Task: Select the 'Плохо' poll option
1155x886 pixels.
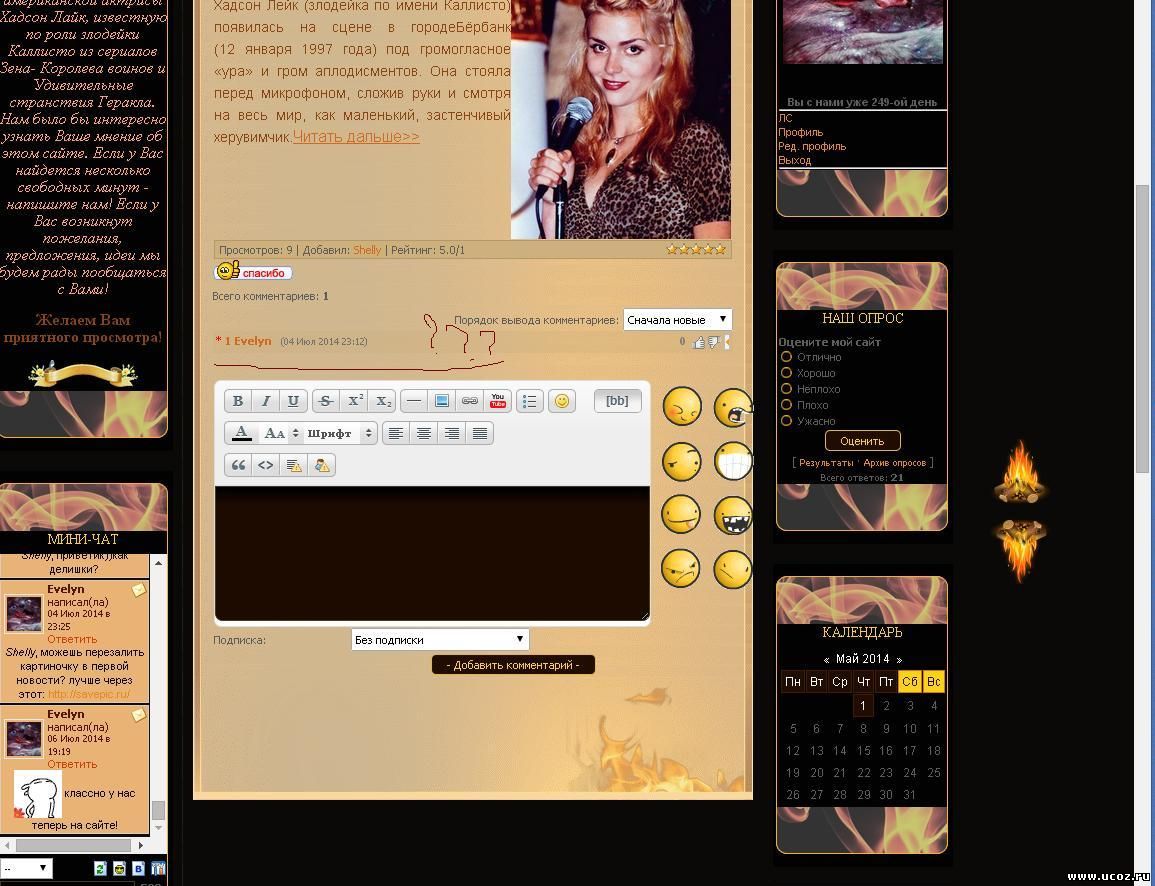Action: pyautogui.click(x=786, y=405)
